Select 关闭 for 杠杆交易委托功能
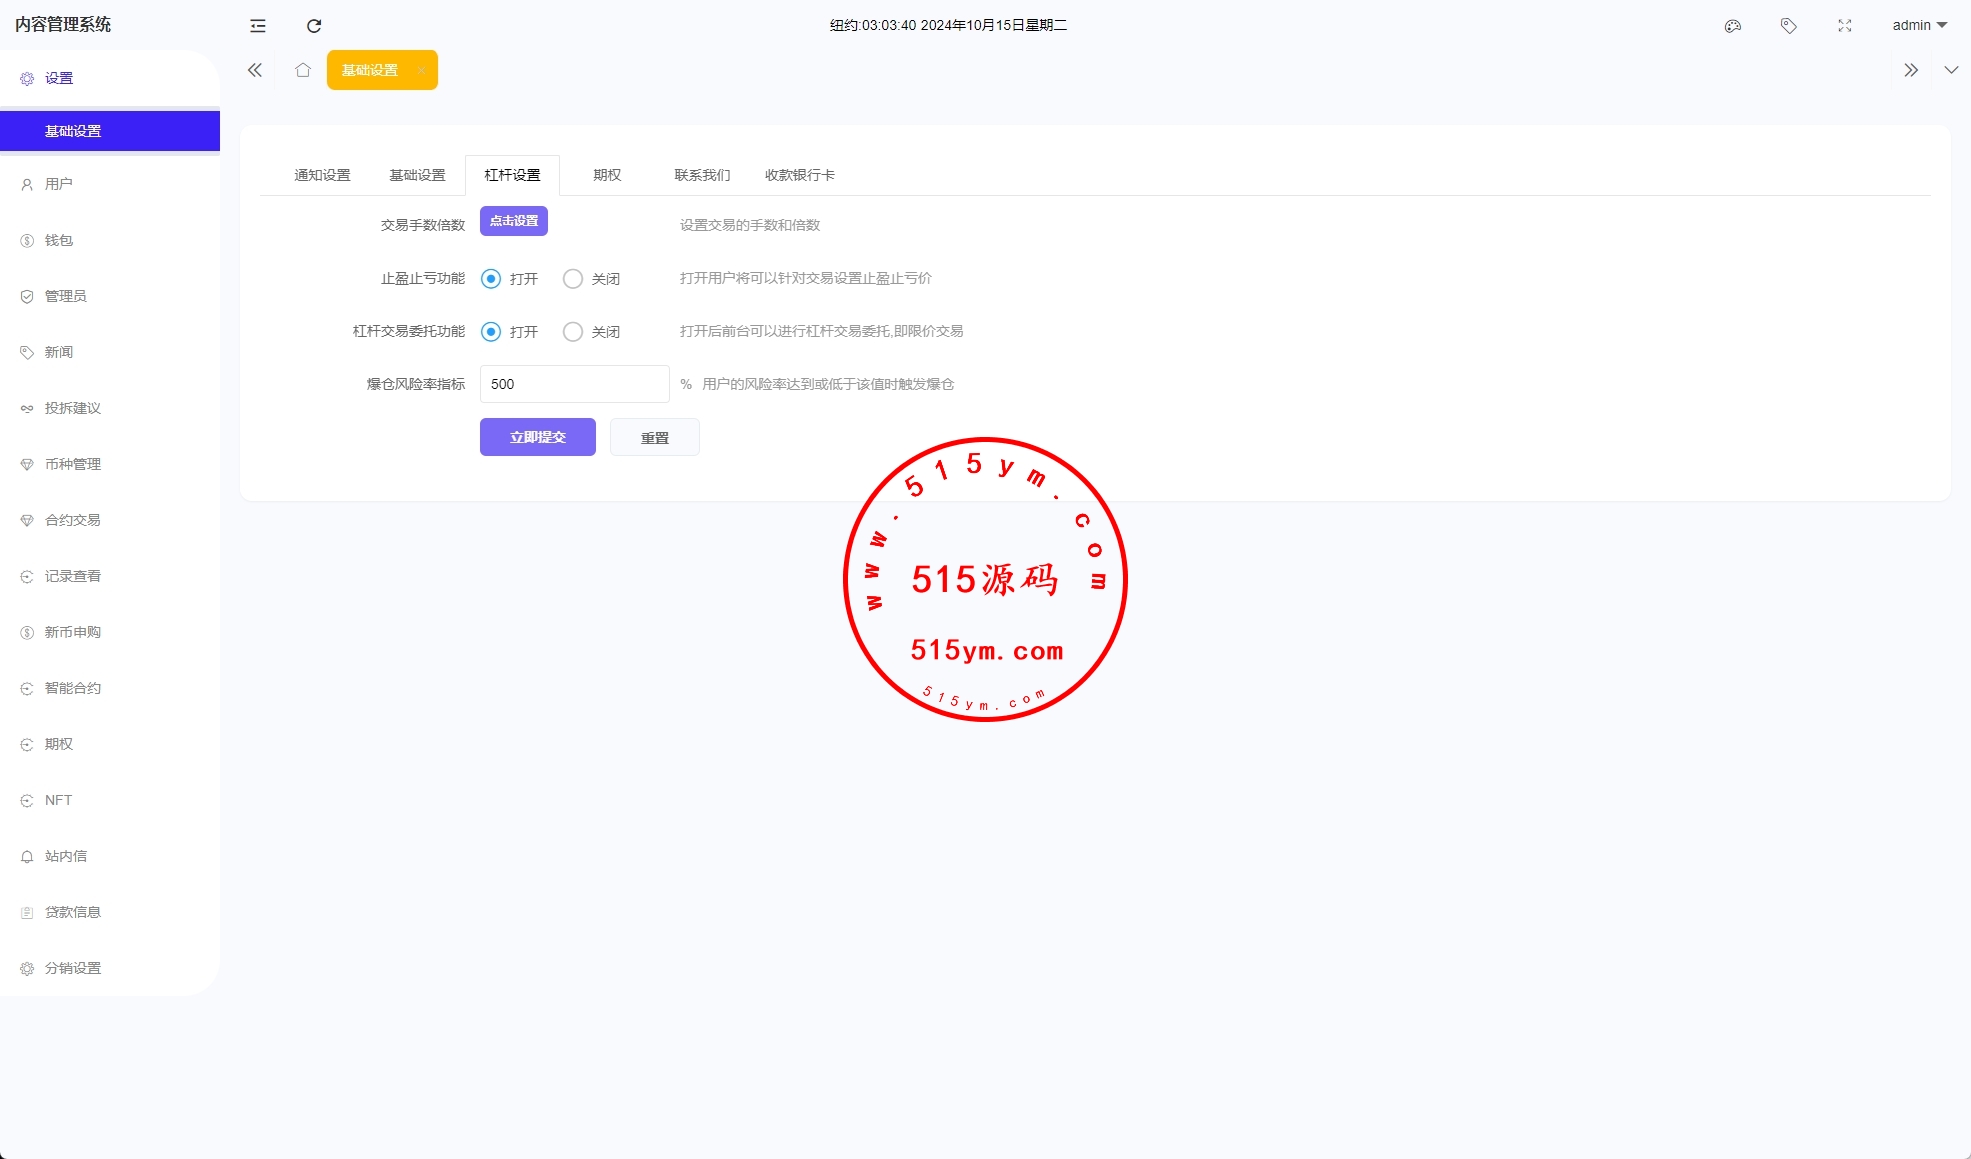The image size is (1971, 1159). pyautogui.click(x=573, y=332)
